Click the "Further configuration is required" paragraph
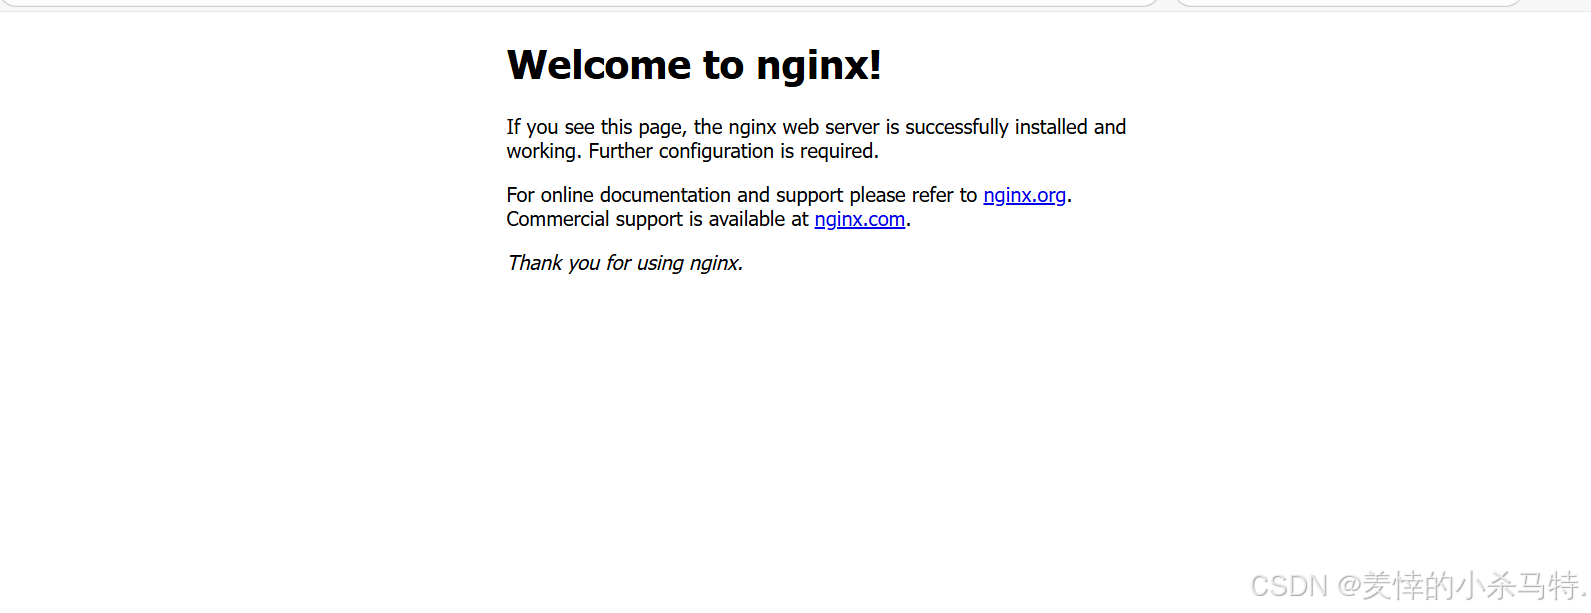Viewport: 1591px width, 613px height. pos(816,139)
